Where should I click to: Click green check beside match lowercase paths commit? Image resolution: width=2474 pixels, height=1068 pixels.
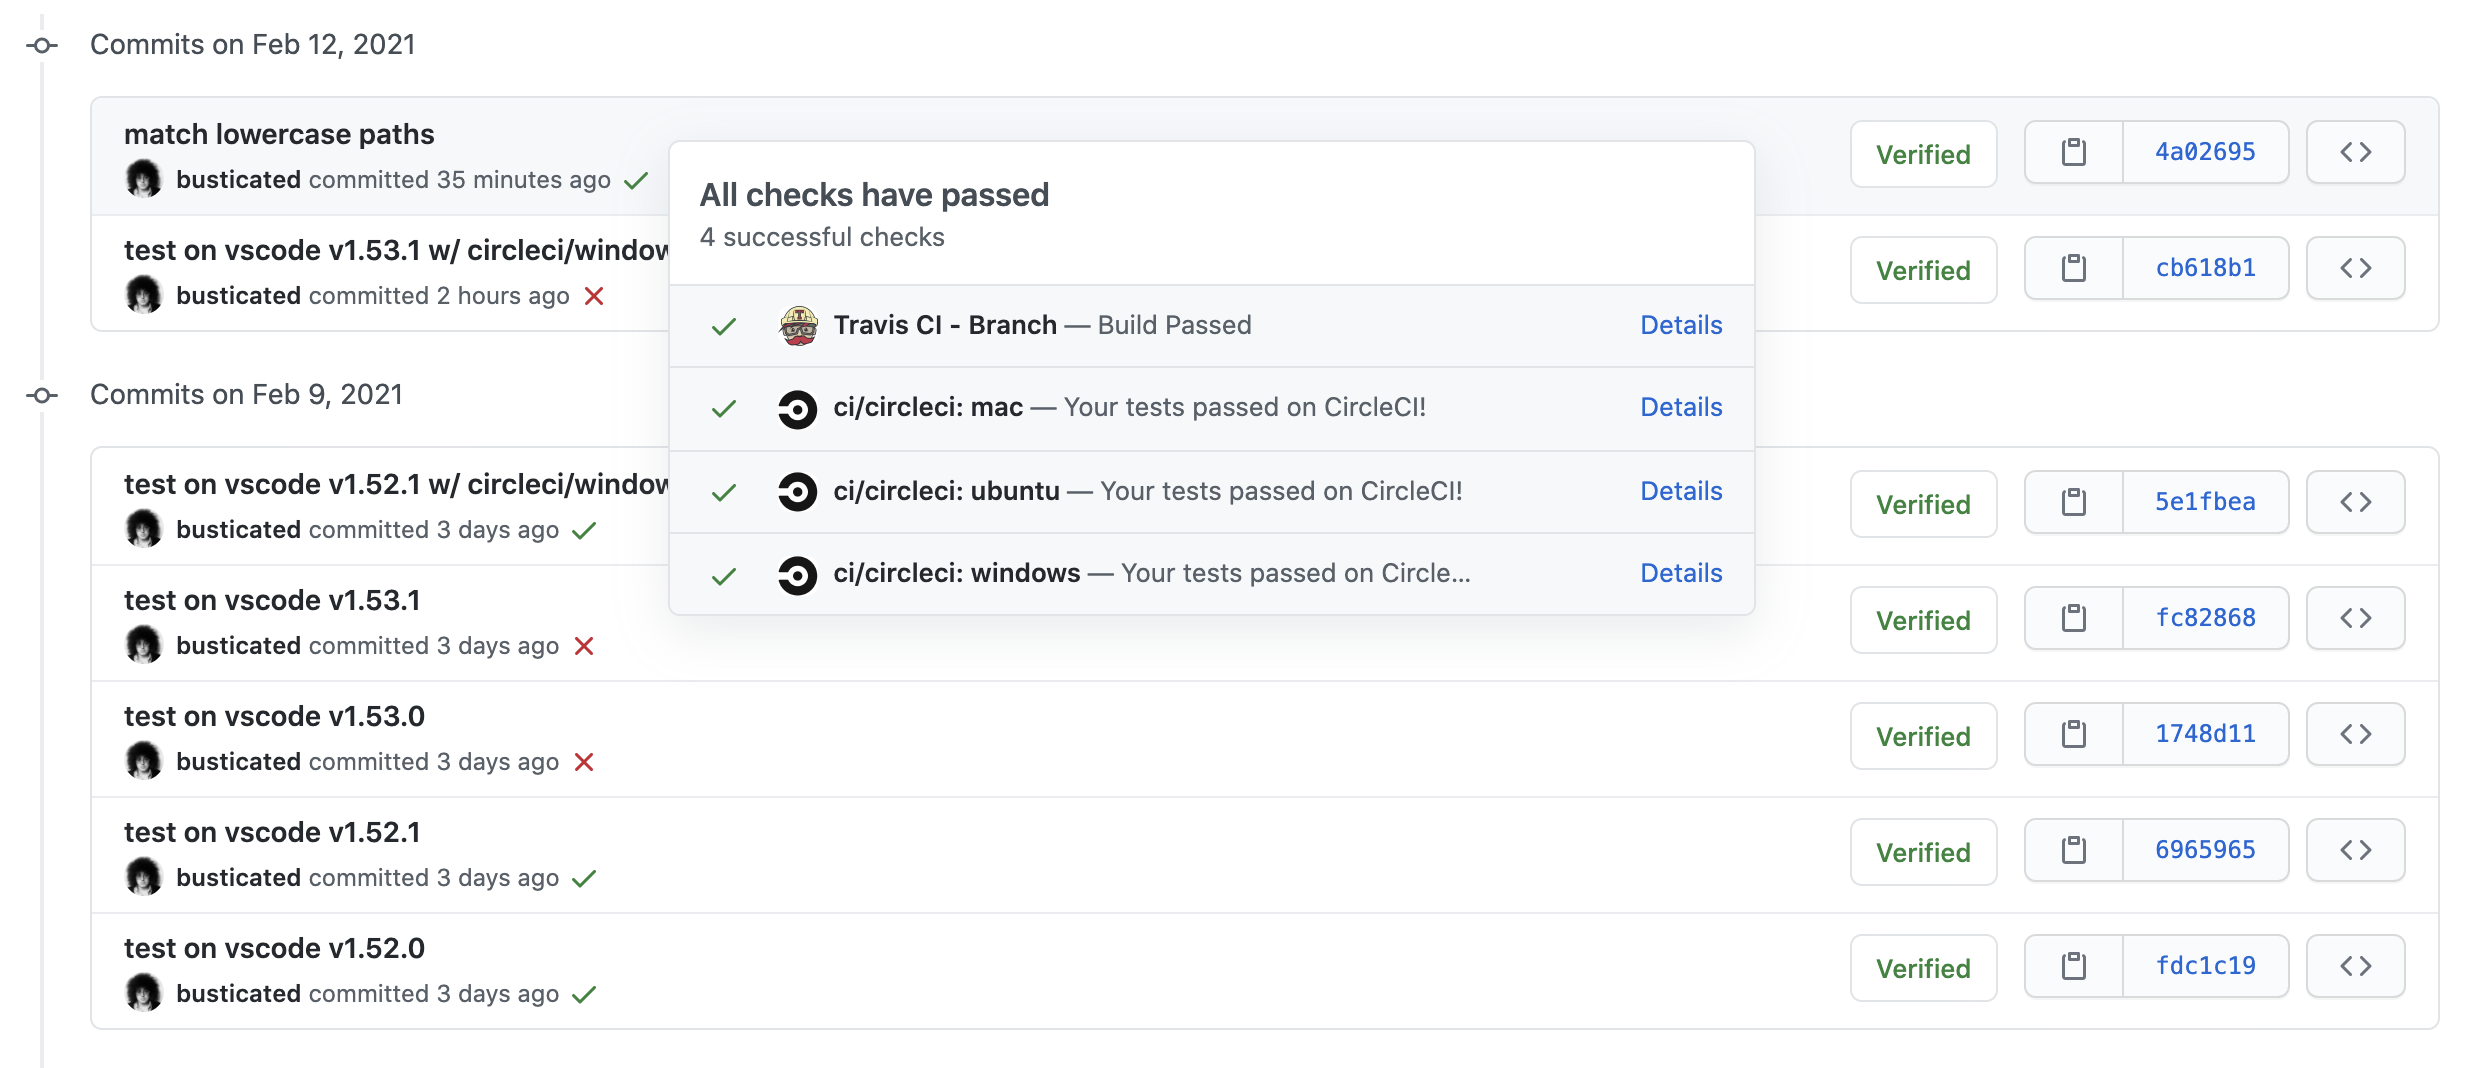635,181
